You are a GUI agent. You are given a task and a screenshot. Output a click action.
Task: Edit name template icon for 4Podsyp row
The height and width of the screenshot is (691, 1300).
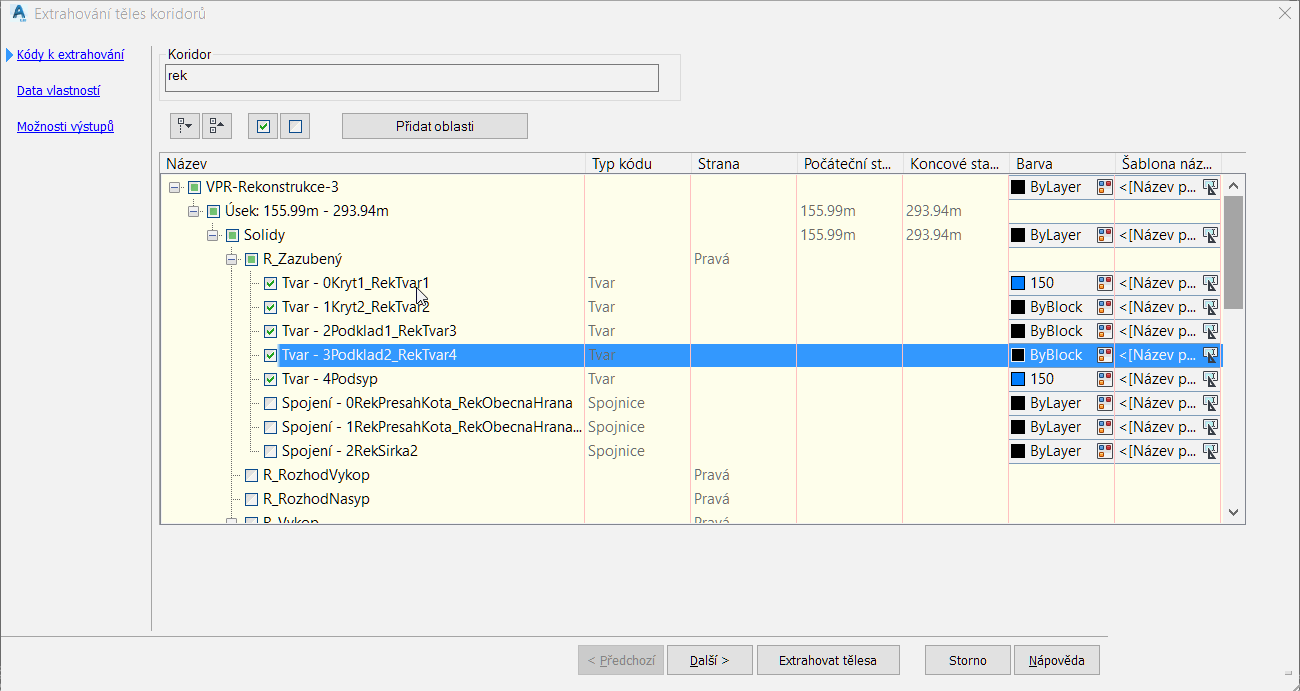pyautogui.click(x=1210, y=379)
